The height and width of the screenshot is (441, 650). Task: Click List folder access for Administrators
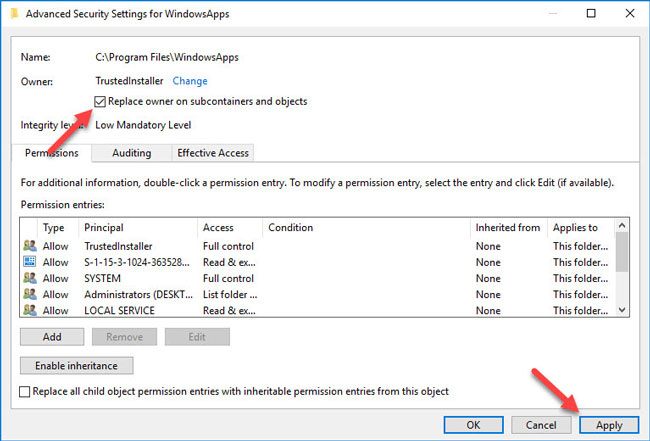[230, 295]
